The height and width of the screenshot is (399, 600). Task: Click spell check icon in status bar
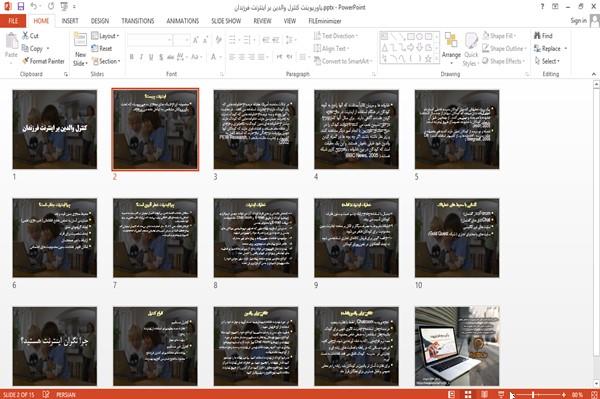(46, 394)
